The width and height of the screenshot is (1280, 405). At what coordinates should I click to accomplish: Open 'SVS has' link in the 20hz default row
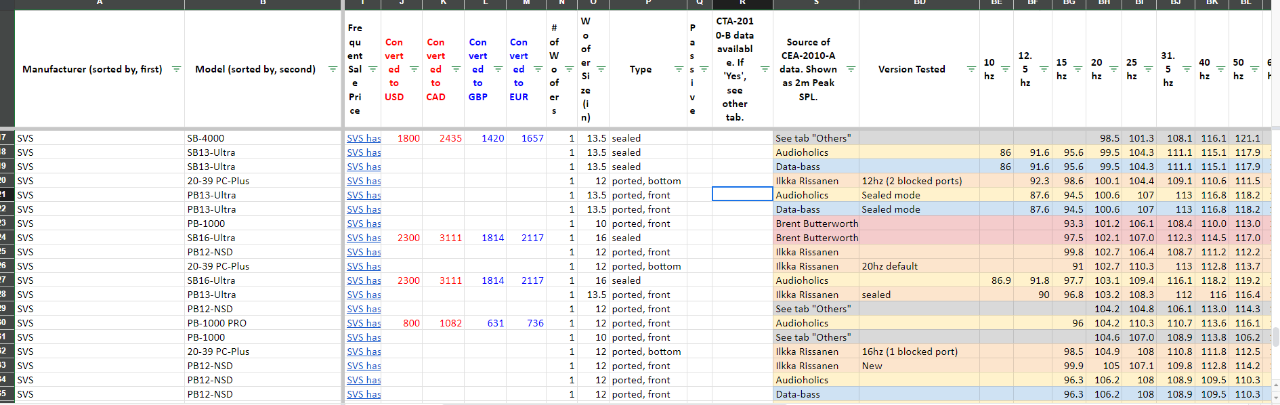(364, 266)
